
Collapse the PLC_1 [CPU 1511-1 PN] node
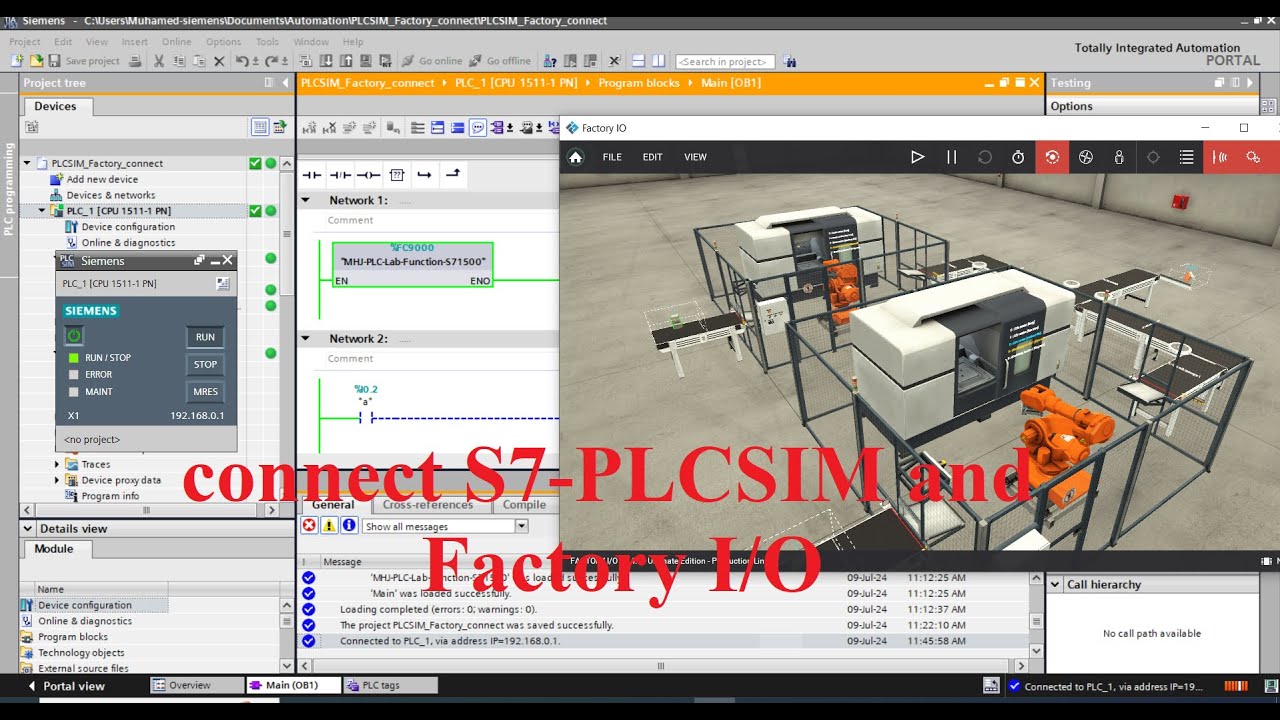click(x=42, y=211)
